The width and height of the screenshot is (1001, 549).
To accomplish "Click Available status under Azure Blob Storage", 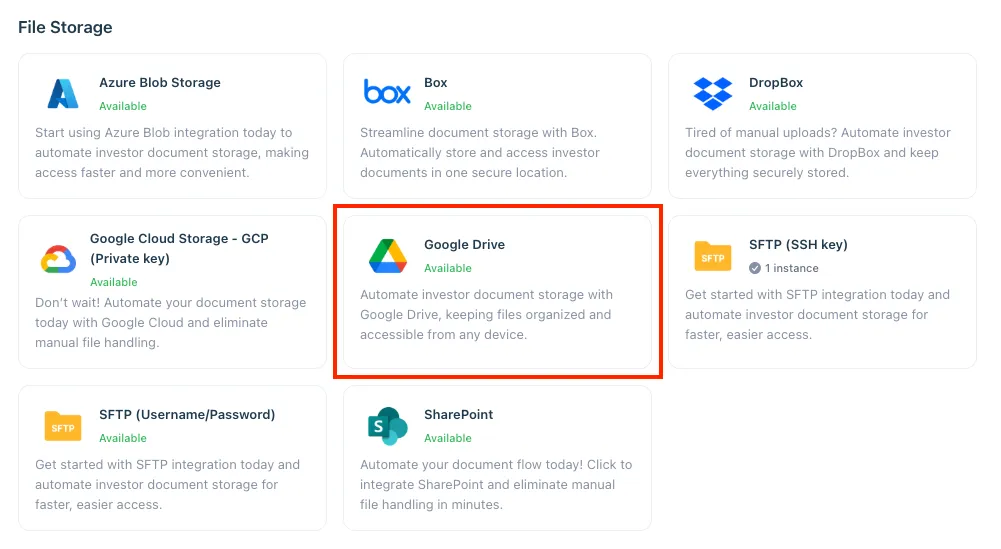I will (123, 106).
